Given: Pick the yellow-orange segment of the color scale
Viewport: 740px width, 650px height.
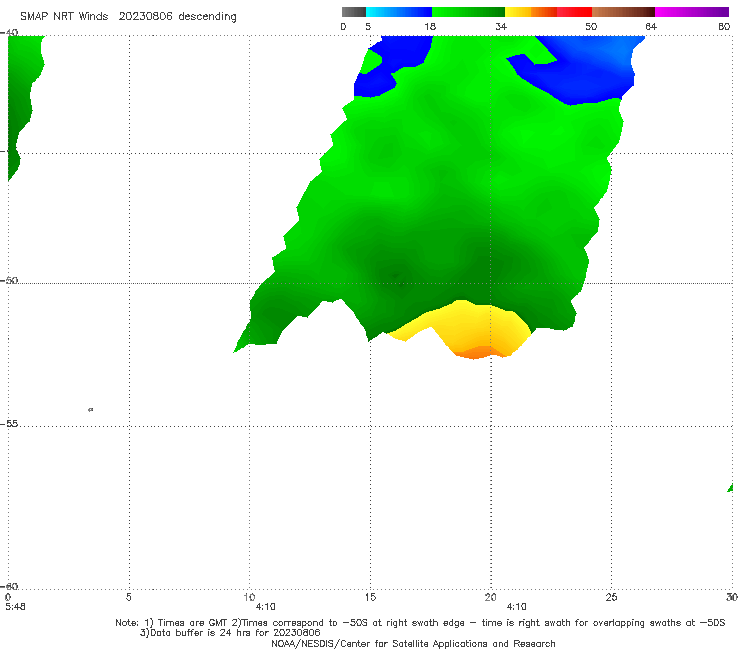Looking at the screenshot, I should click(531, 12).
